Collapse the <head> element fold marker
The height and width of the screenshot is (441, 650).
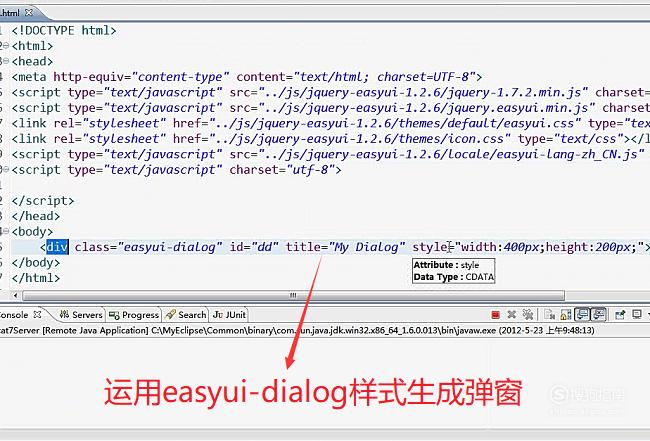5,61
